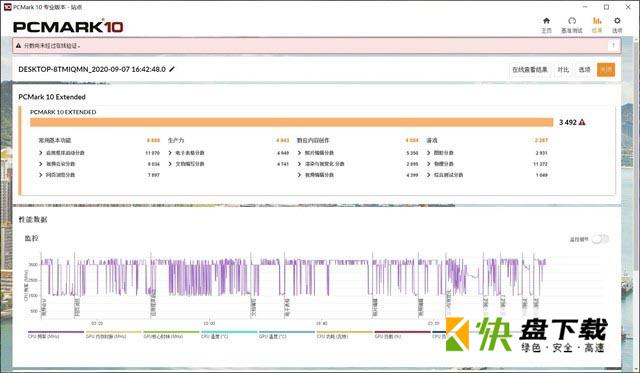Toggle the CPU frequency legend series

[56, 334]
